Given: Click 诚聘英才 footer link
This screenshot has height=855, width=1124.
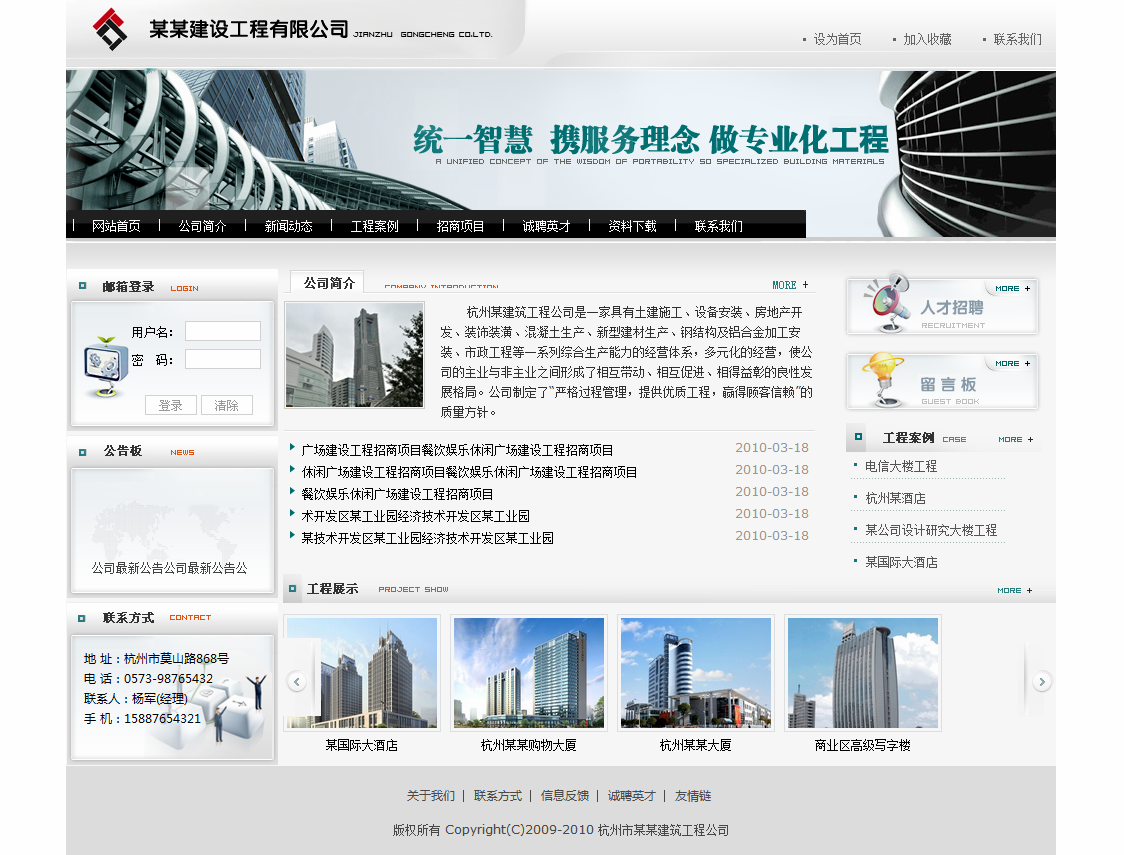Looking at the screenshot, I should pos(632,796).
